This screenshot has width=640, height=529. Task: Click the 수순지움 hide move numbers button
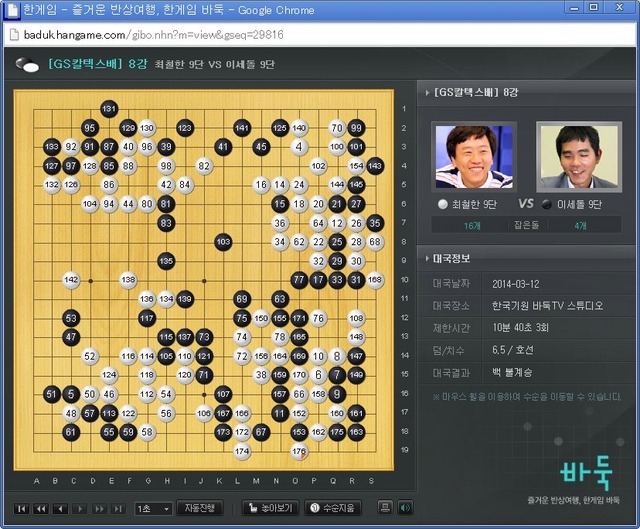click(x=332, y=508)
